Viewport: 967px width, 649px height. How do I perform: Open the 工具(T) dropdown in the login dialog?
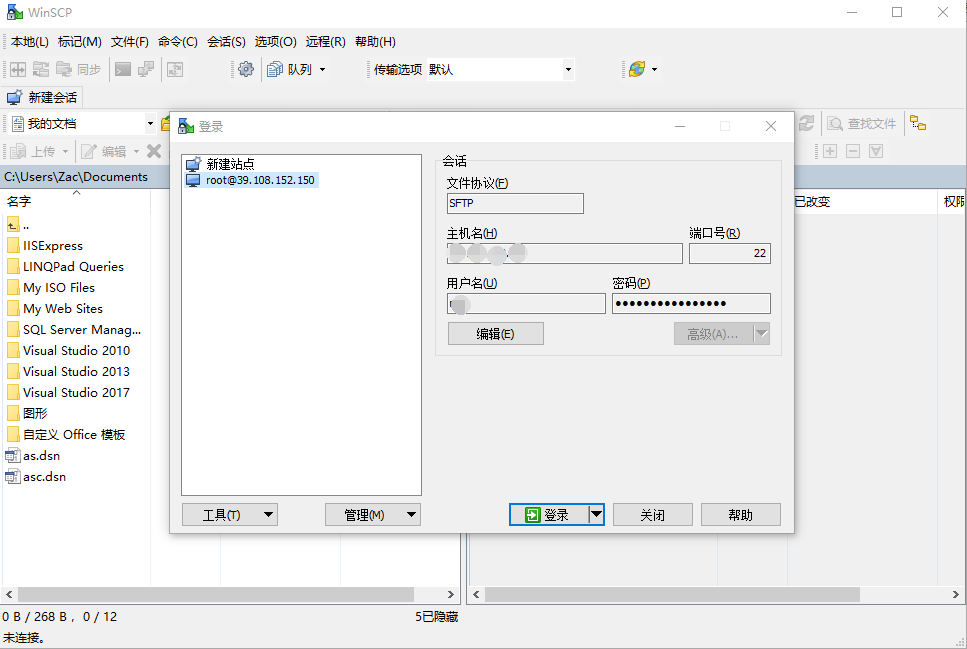click(x=229, y=515)
